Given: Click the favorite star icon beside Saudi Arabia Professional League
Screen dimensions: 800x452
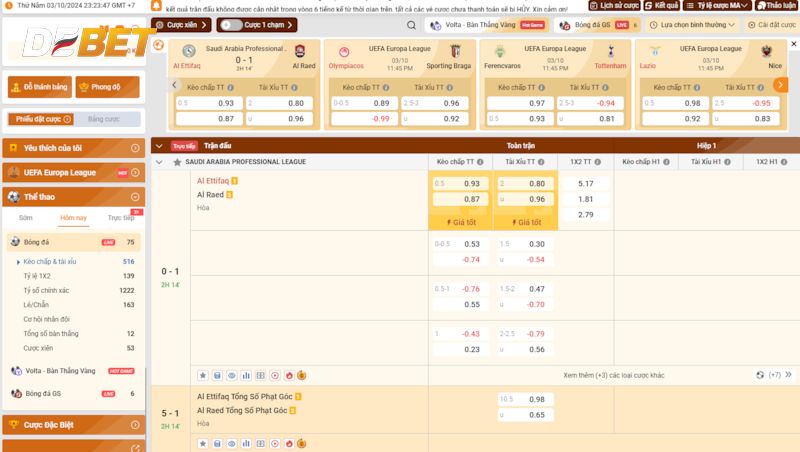Looking at the screenshot, I should click(x=177, y=161).
